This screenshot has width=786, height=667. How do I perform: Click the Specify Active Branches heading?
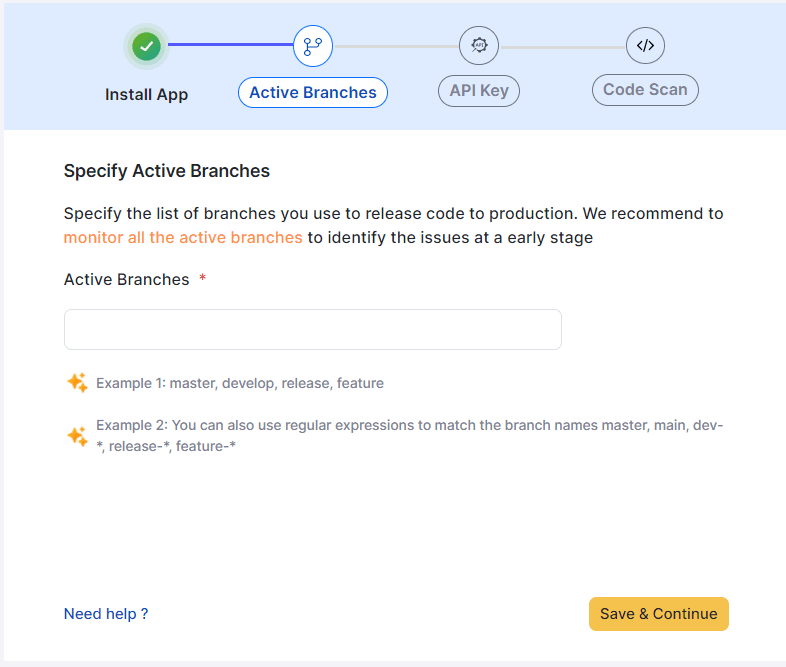point(167,171)
